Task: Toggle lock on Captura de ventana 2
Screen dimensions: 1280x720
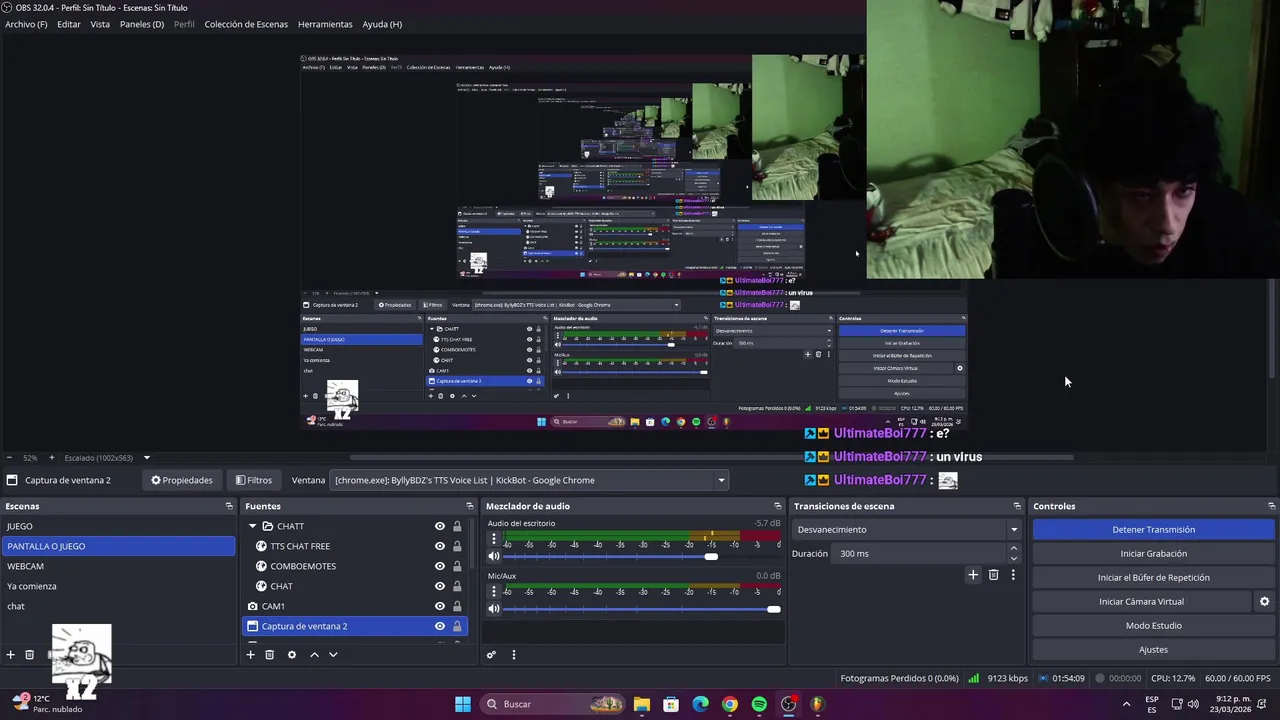Action: coord(457,626)
